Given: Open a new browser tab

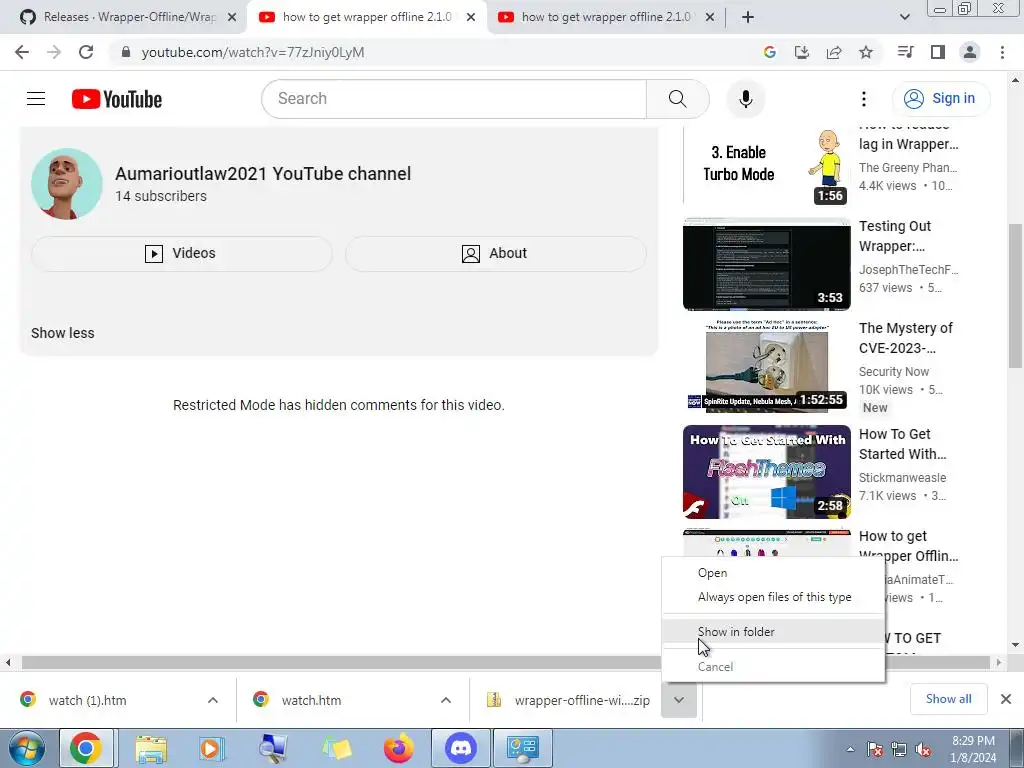Looking at the screenshot, I should [748, 18].
